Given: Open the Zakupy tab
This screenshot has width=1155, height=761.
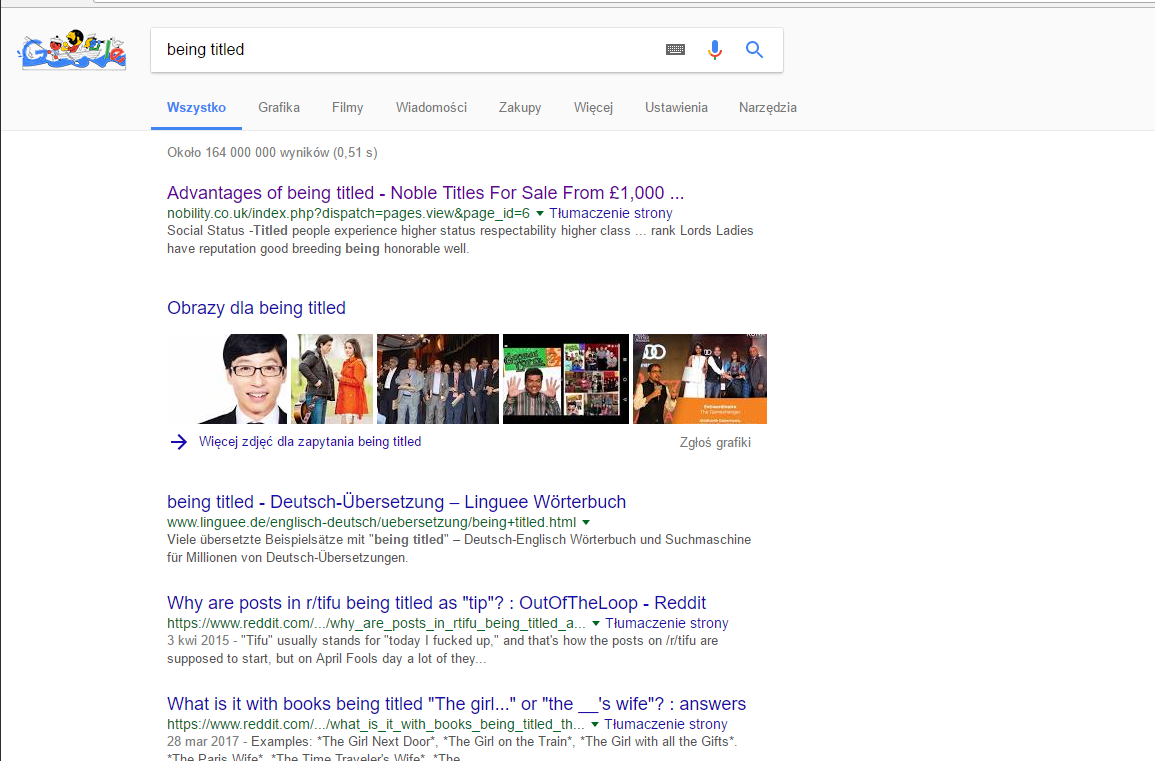Looking at the screenshot, I should (520, 108).
